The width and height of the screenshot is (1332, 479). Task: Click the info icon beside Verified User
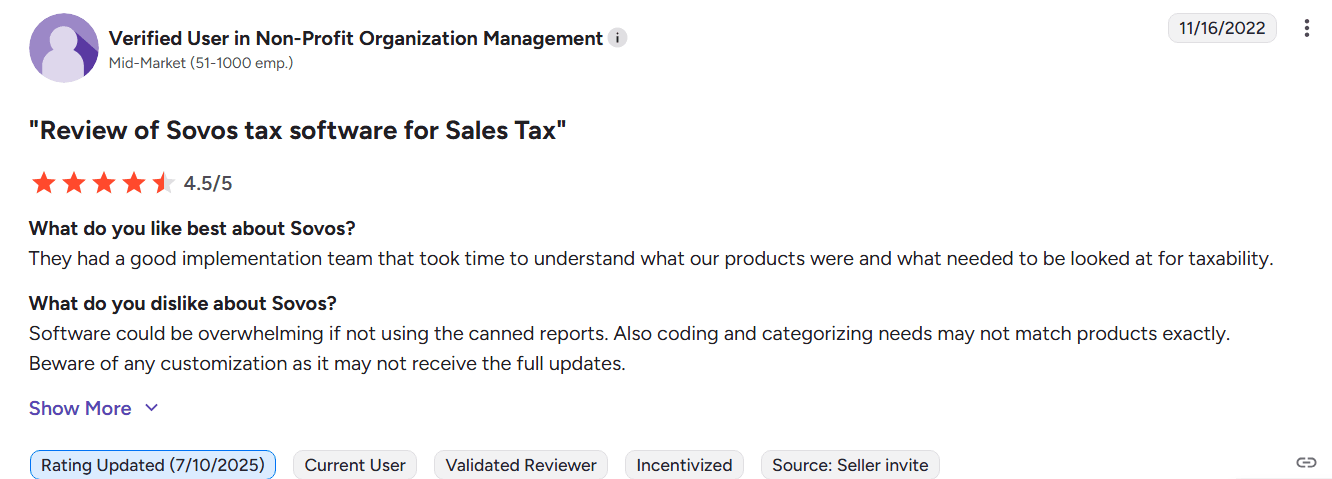pyautogui.click(x=618, y=38)
